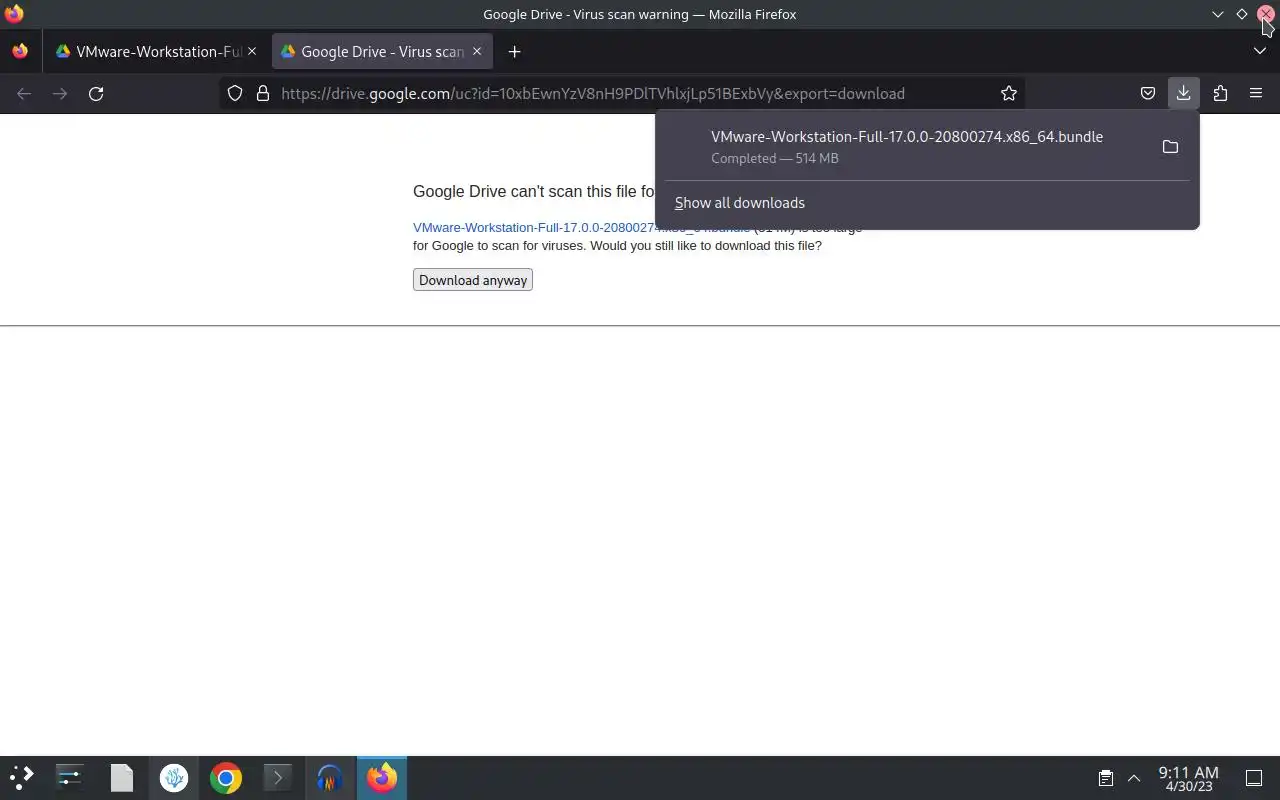Close the Google Drive - Virus scan tab

point(477,51)
